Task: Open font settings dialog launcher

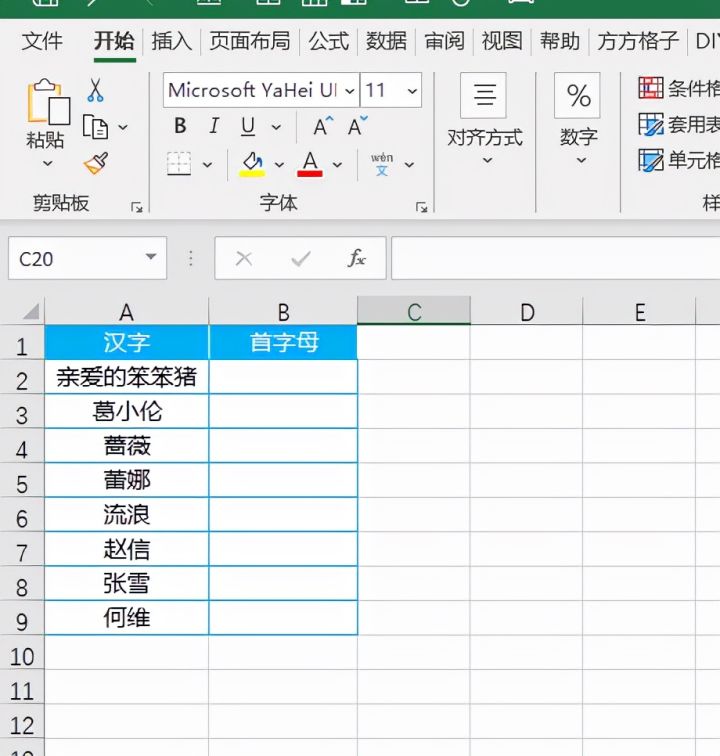Action: (421, 207)
